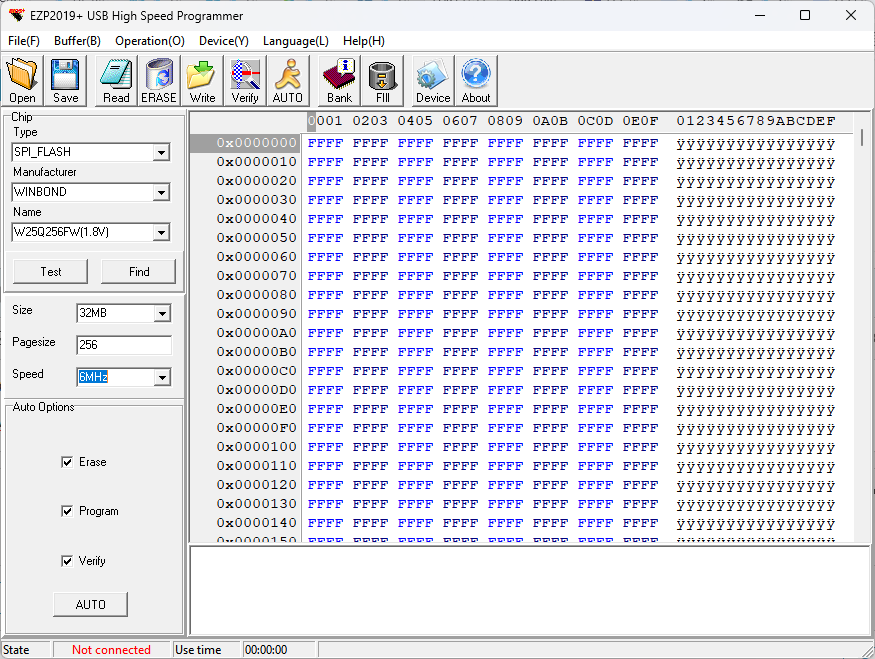This screenshot has height=659, width=875.
Task: Open the Manufacturer dropdown showing WINBOND
Action: 161,193
